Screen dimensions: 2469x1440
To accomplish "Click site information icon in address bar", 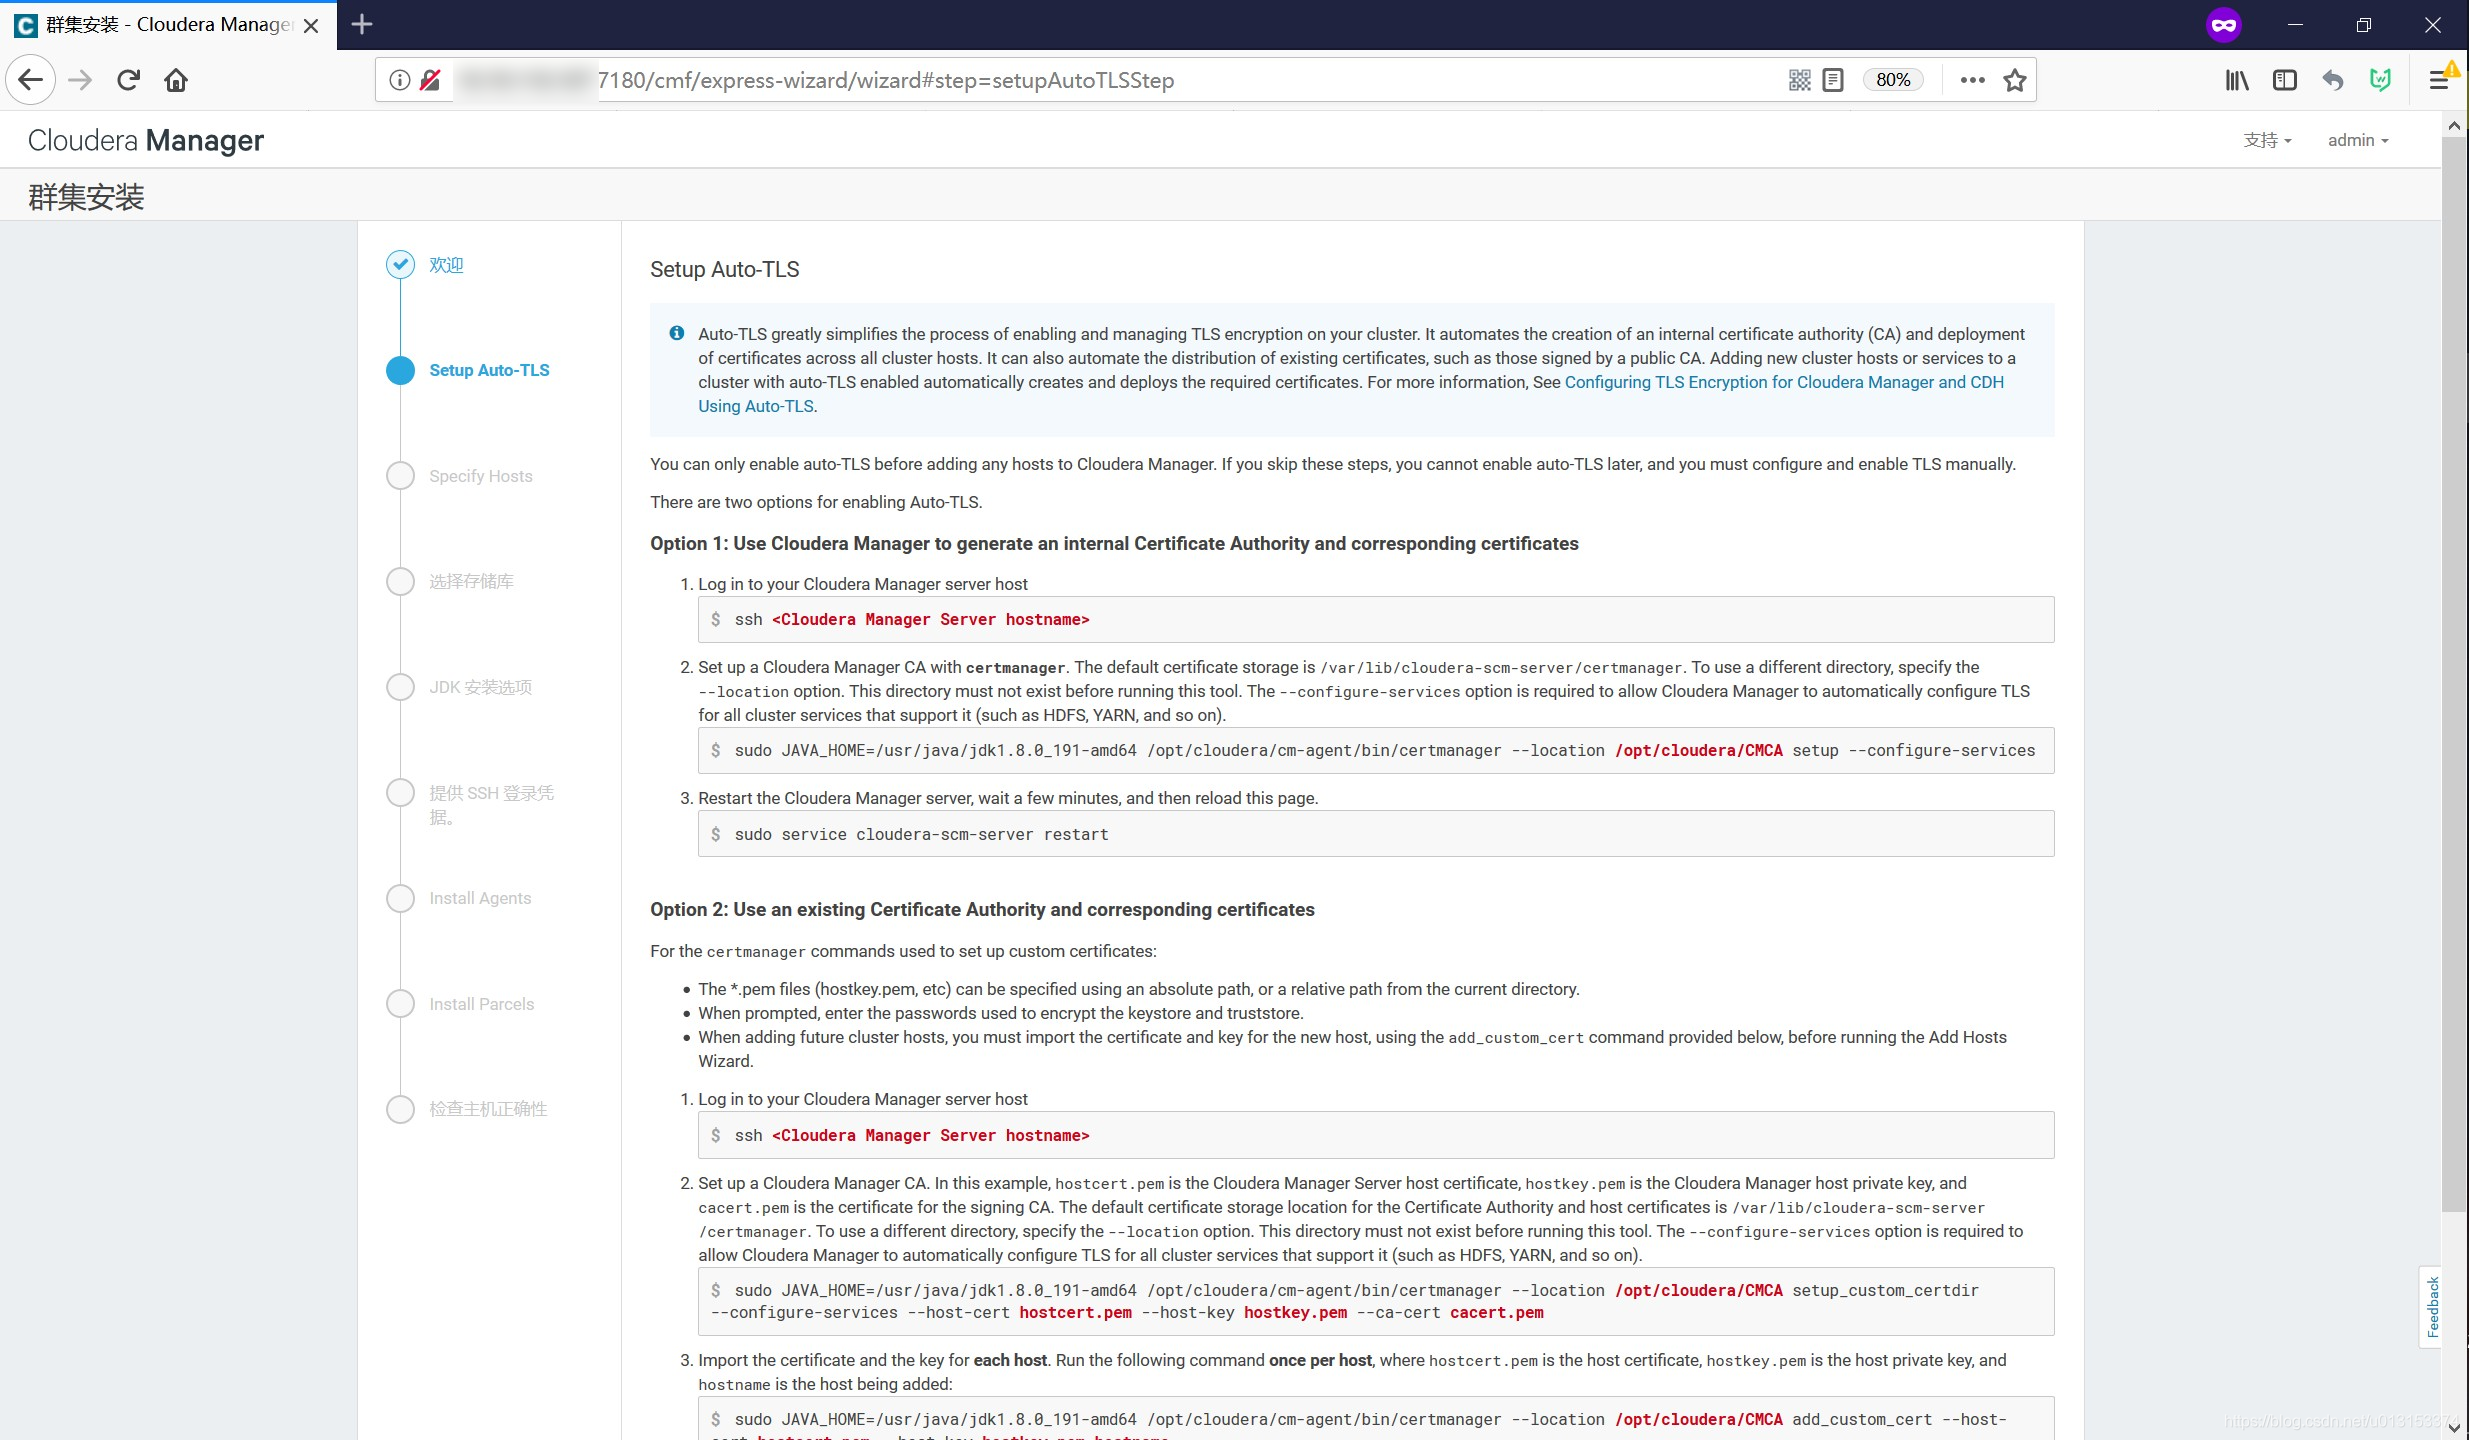I will point(399,80).
